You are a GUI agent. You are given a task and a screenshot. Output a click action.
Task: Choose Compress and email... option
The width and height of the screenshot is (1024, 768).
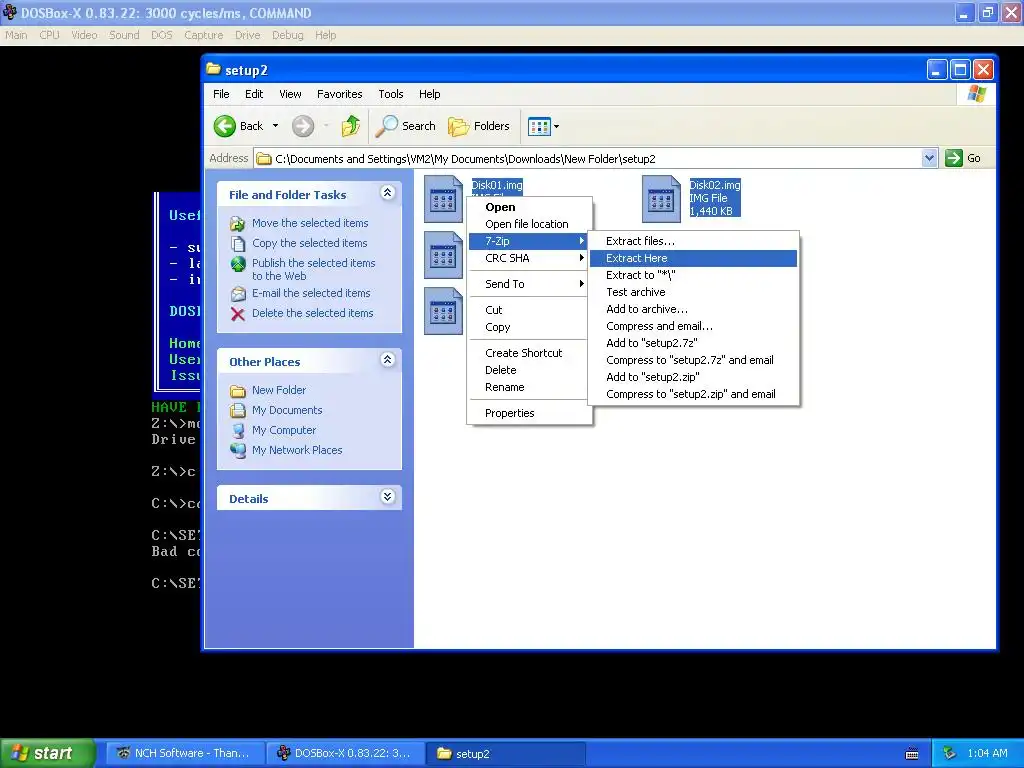tap(693, 326)
